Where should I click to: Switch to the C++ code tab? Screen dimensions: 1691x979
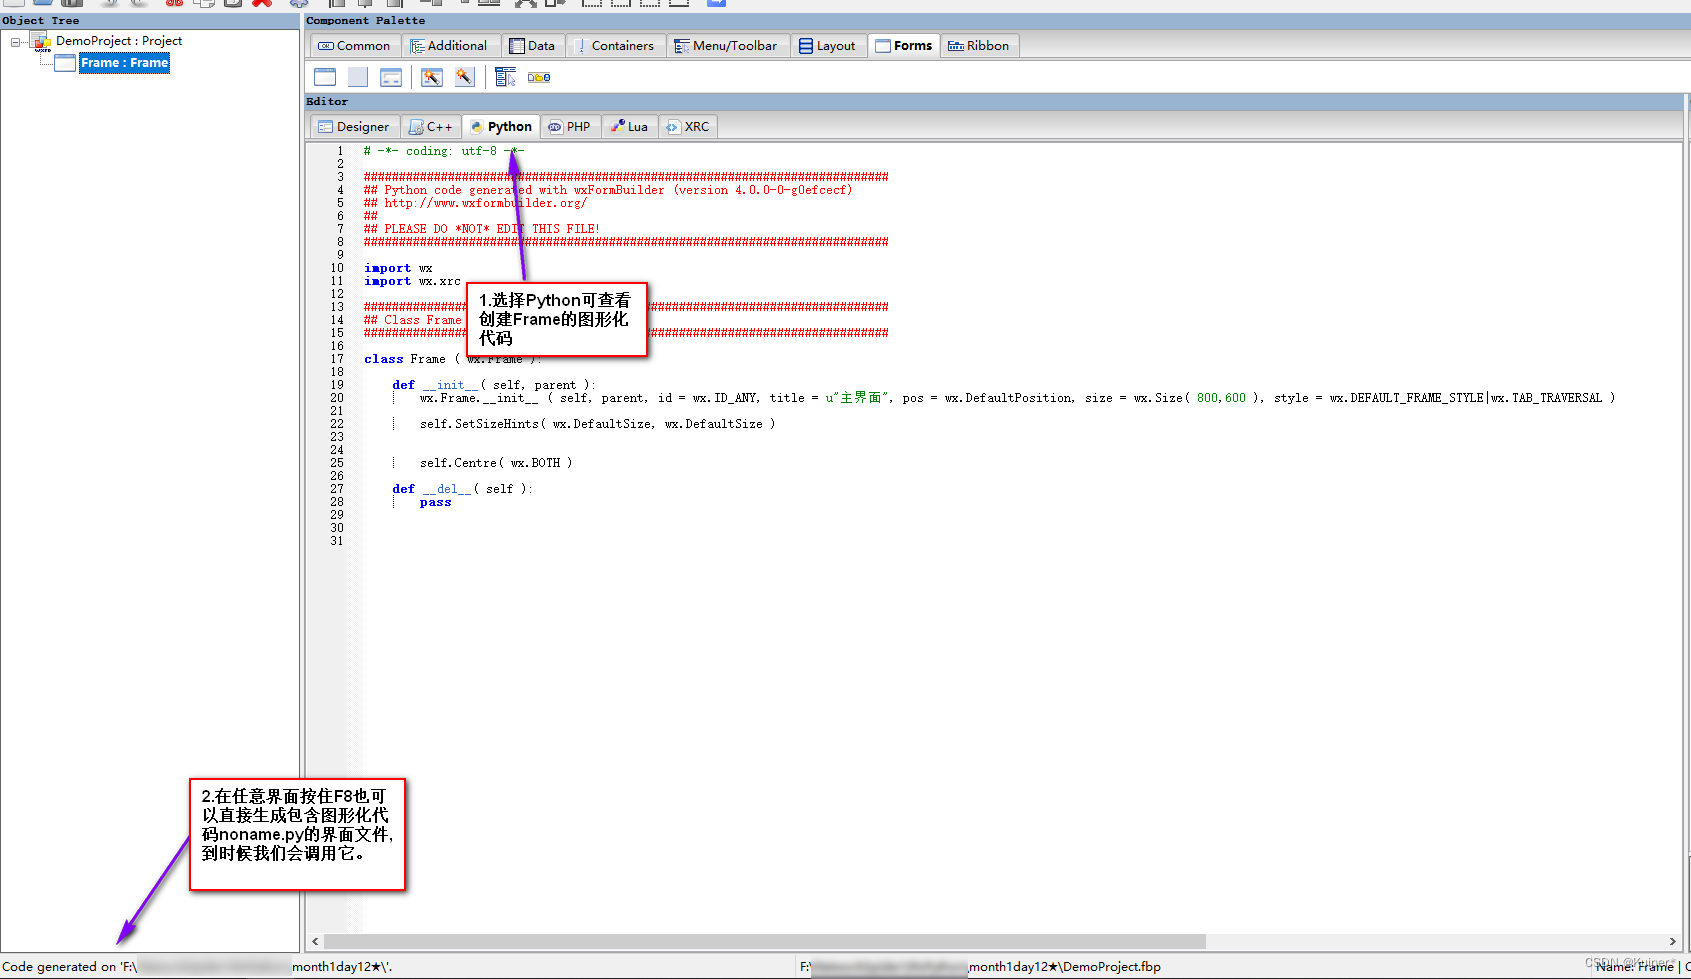(430, 126)
